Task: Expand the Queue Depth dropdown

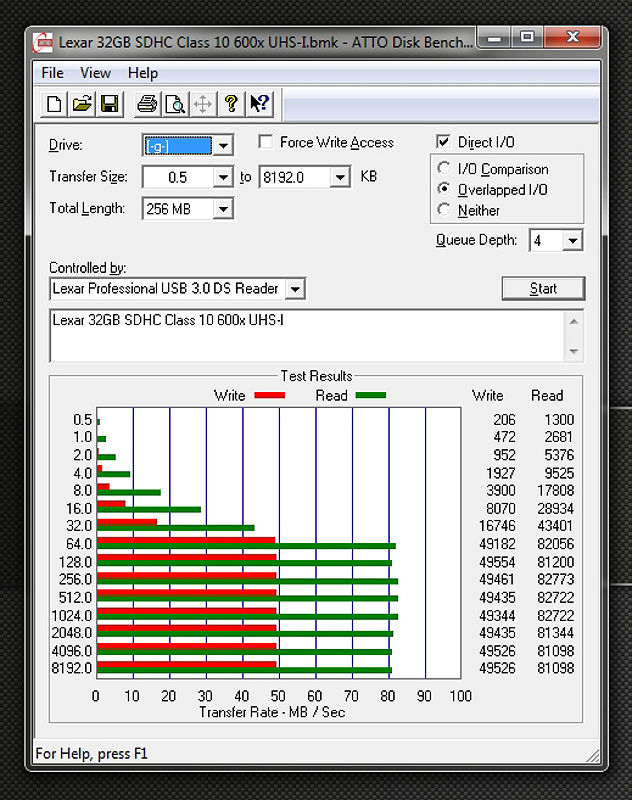Action: pos(572,241)
